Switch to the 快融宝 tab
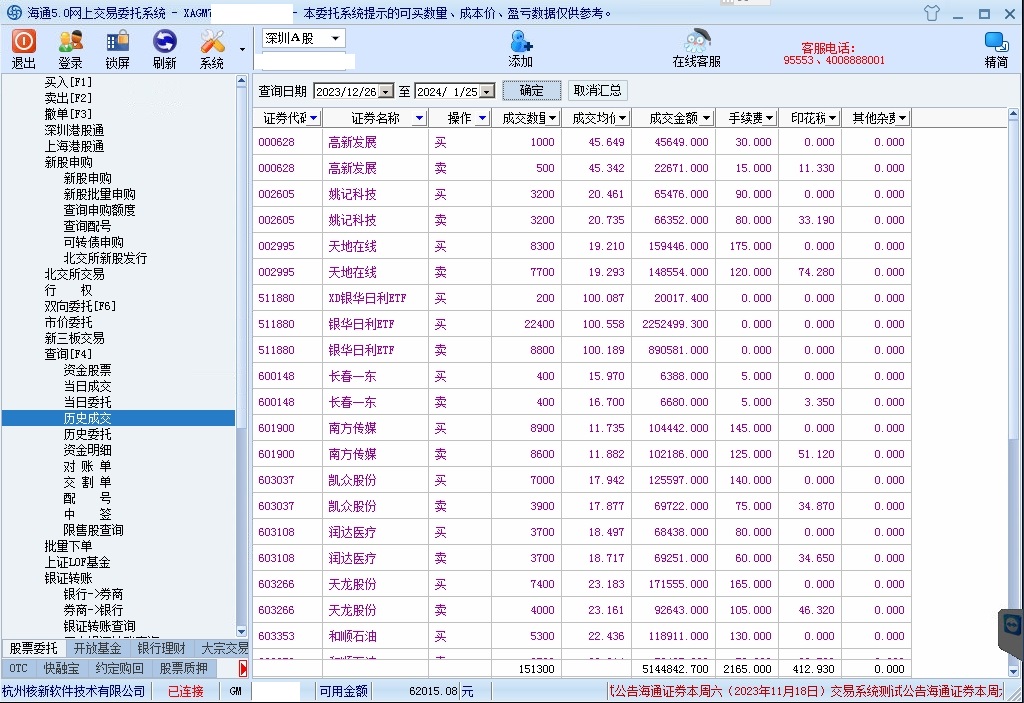Viewport: 1024px width, 703px height. pos(61,668)
